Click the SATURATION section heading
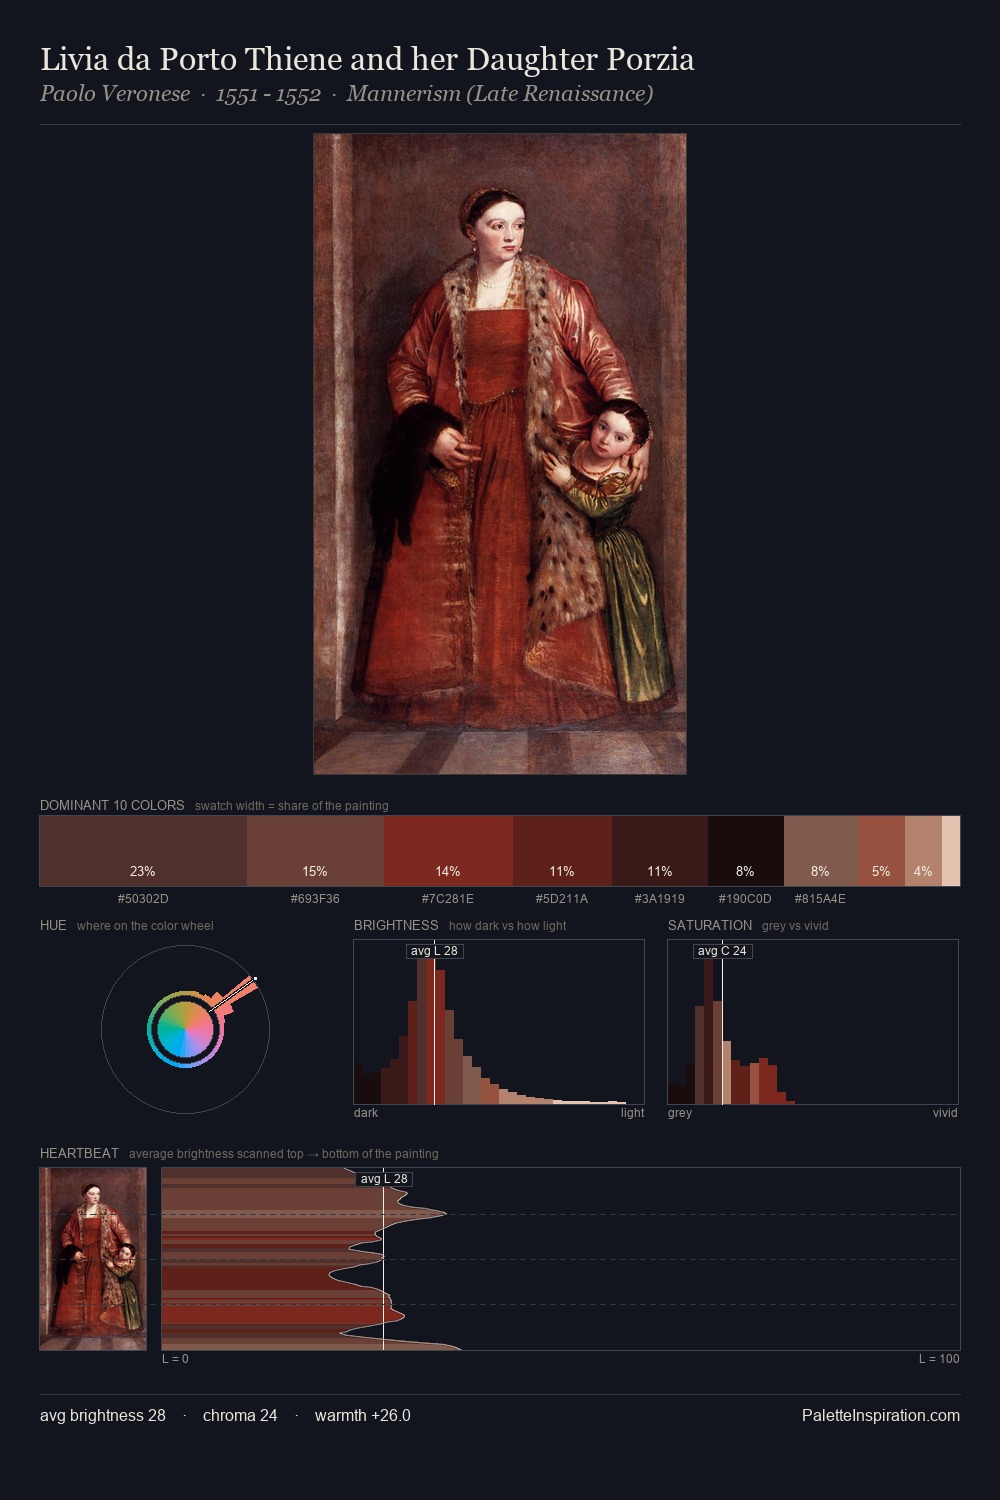1000x1500 pixels. click(x=710, y=925)
